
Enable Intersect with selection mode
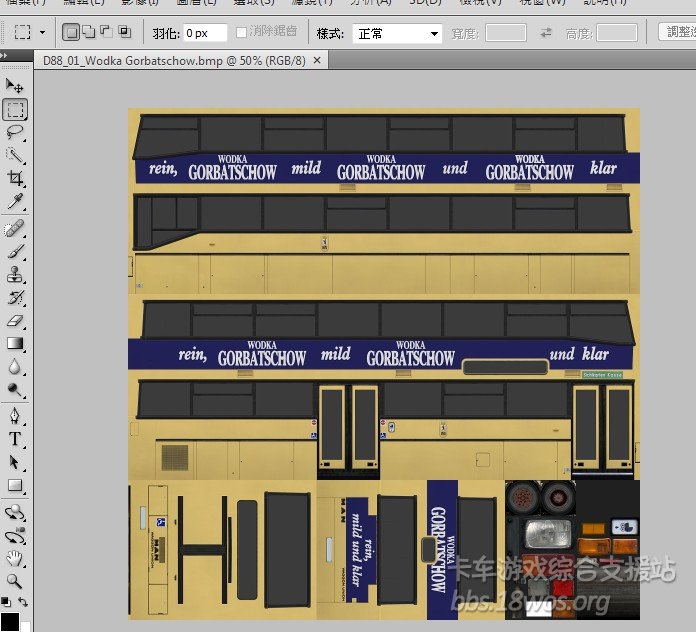(124, 32)
